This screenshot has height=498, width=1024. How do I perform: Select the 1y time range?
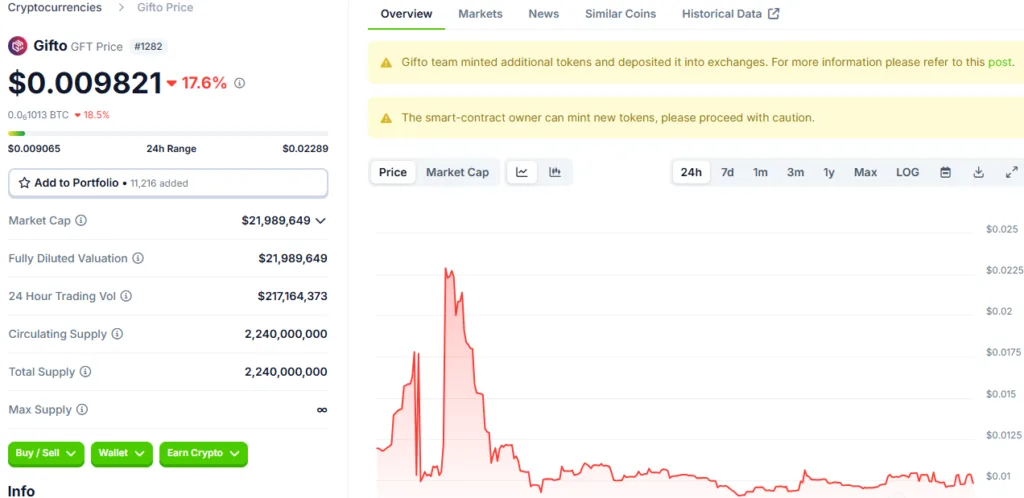pyautogui.click(x=829, y=172)
